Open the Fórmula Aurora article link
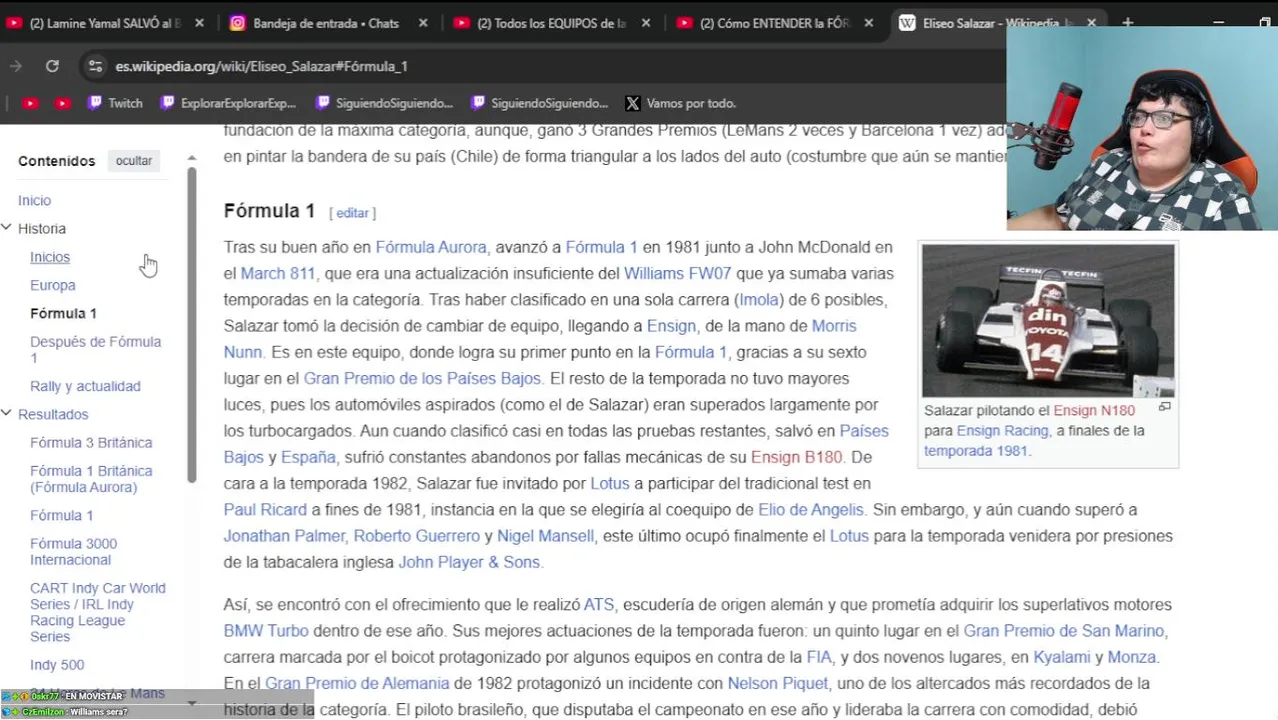 [x=431, y=247]
